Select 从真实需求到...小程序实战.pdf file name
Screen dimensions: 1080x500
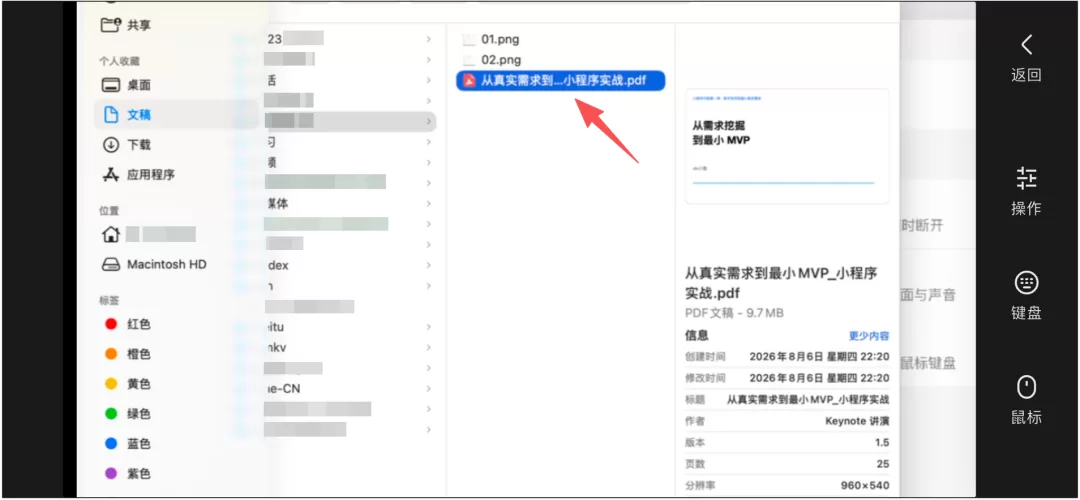click(x=563, y=81)
